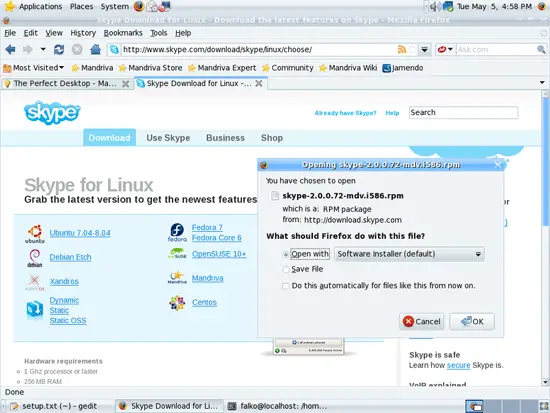Image resolution: width=550 pixels, height=413 pixels.
Task: Open the Software Installer application dropdown
Action: [x=409, y=254]
